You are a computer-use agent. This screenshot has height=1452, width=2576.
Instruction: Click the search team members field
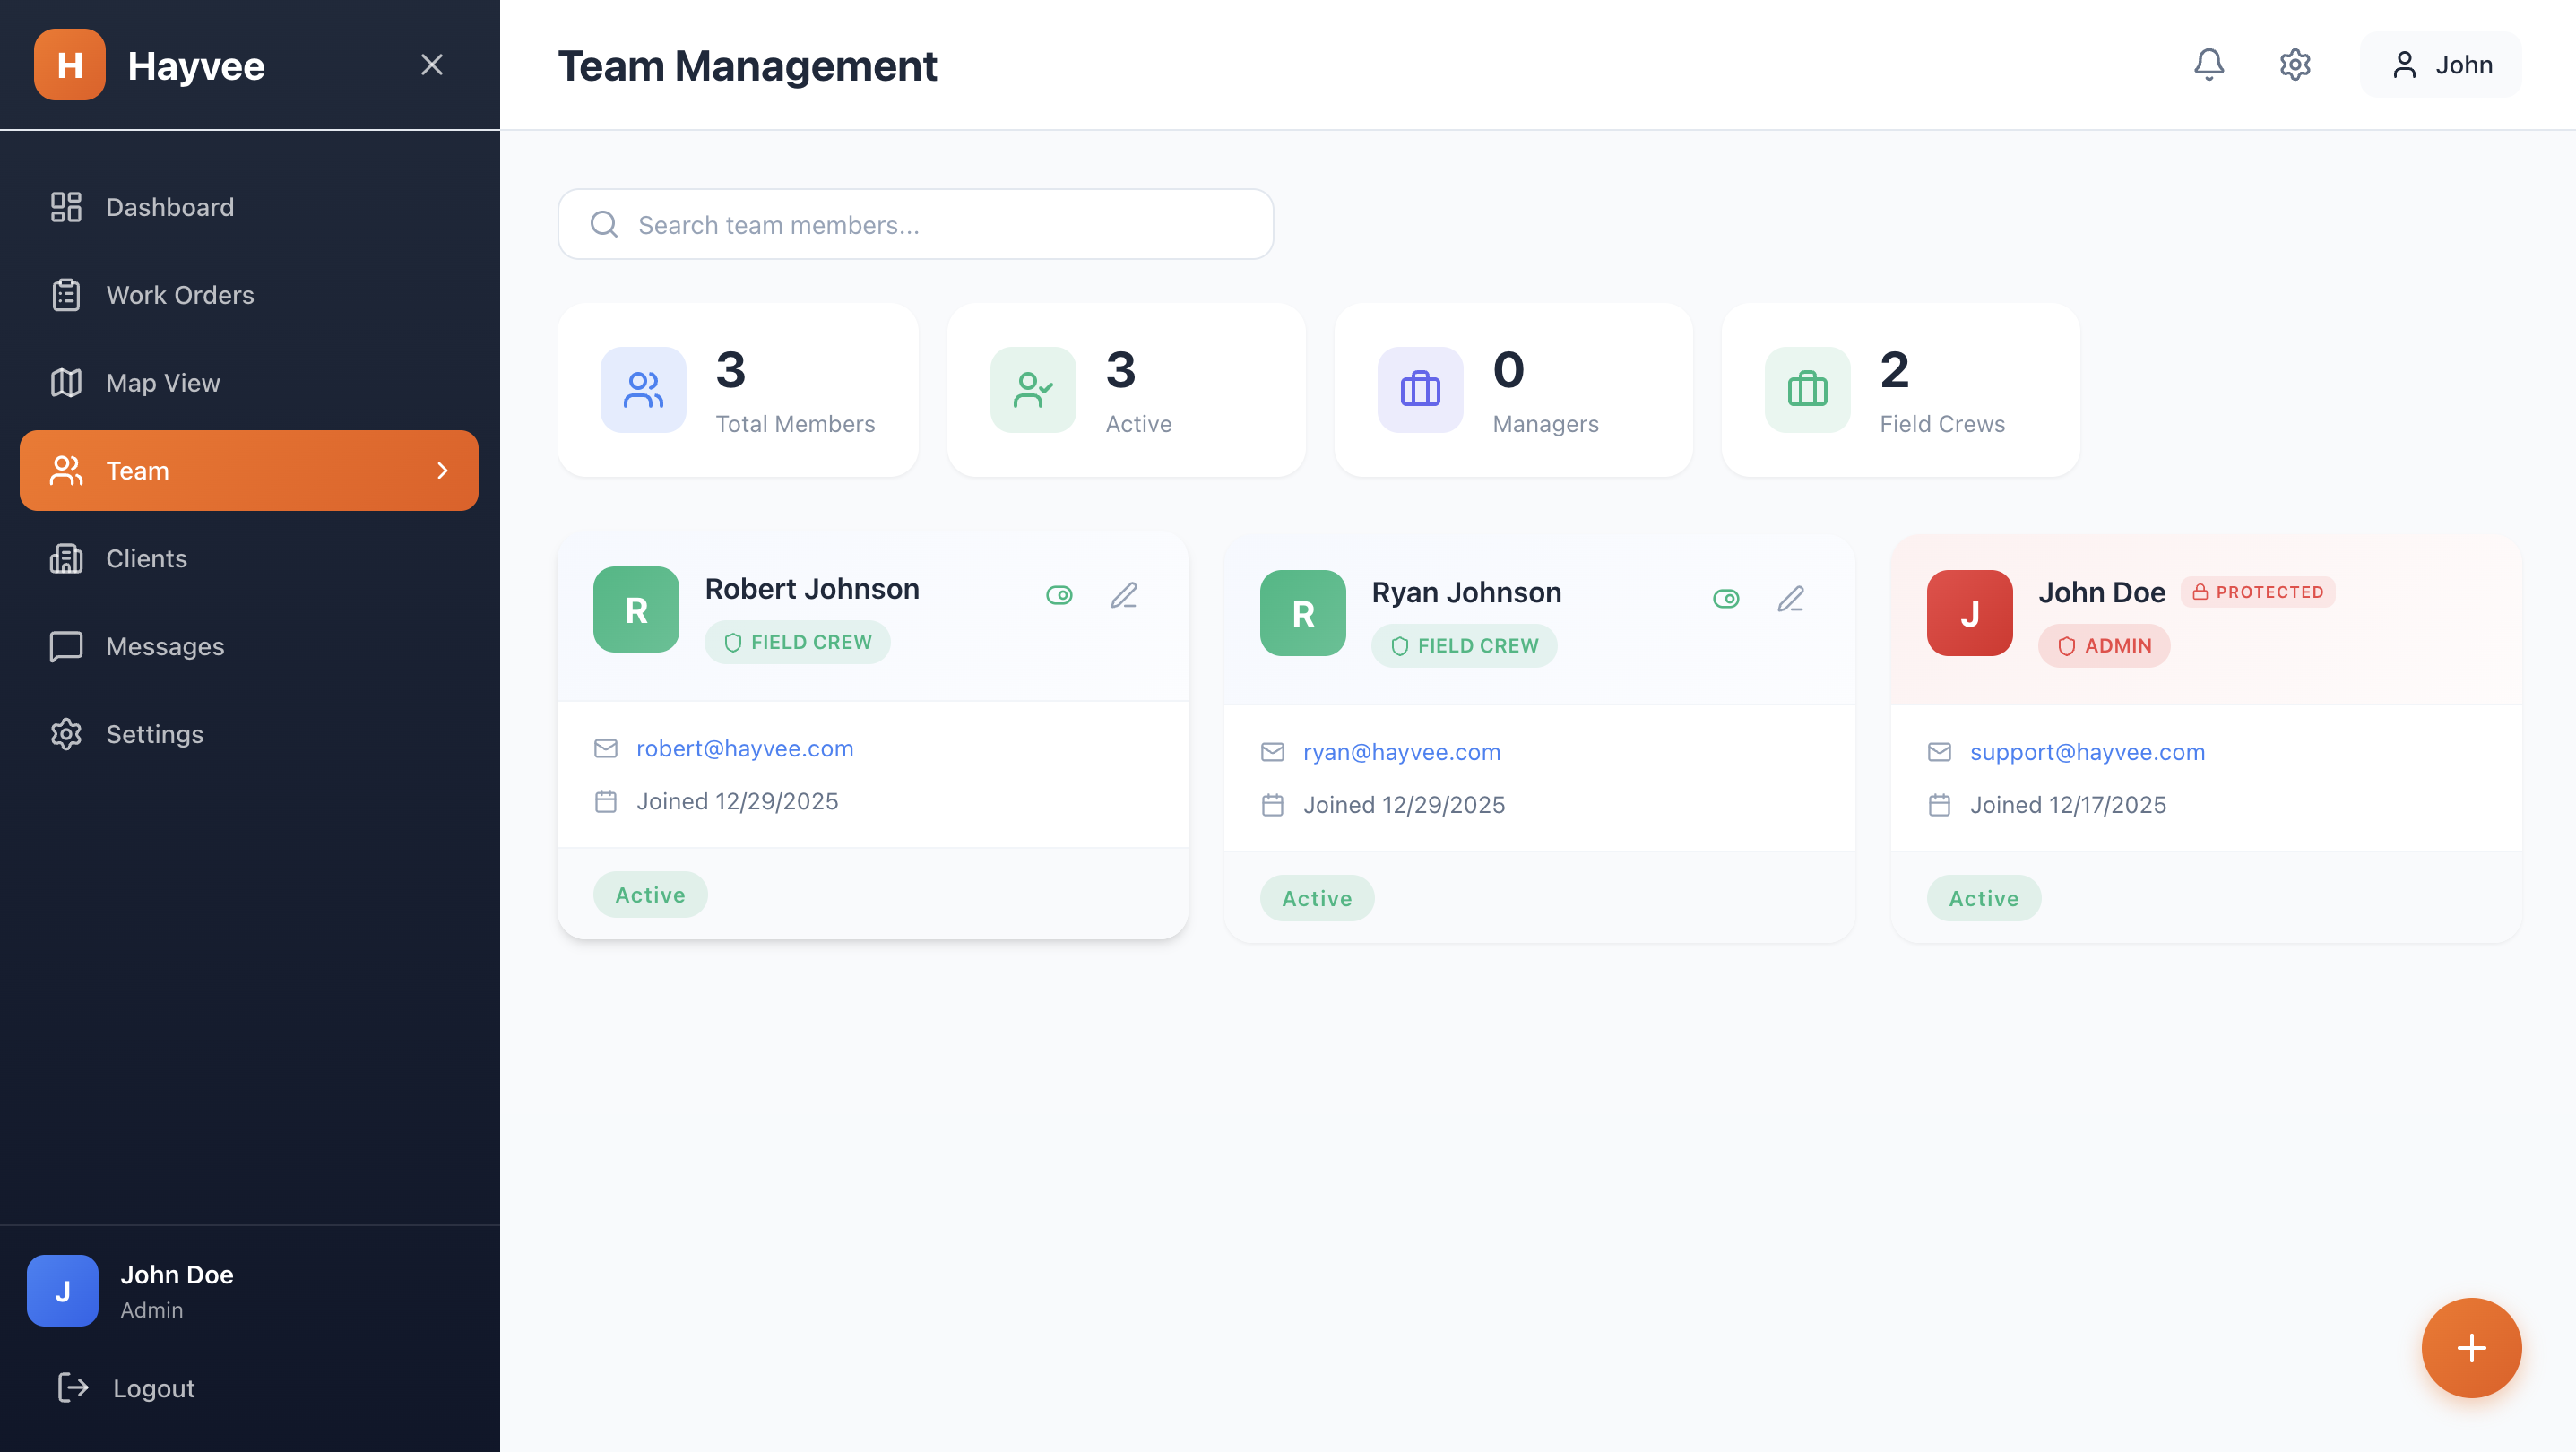(915, 224)
